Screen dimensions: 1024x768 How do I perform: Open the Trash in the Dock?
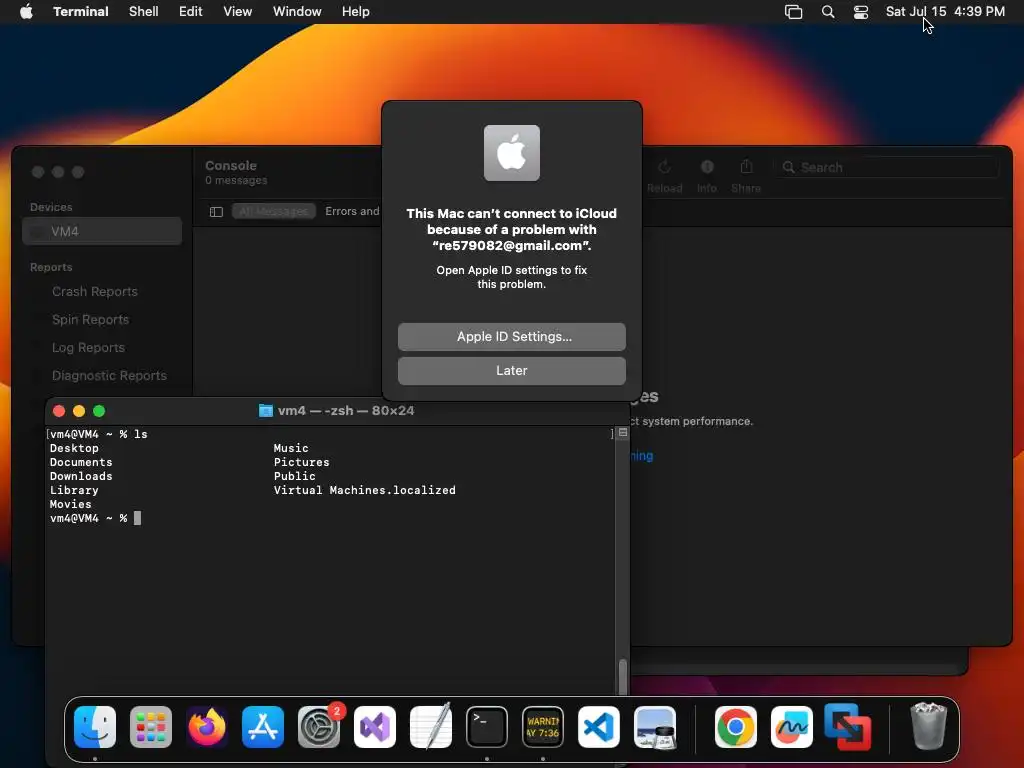click(928, 726)
